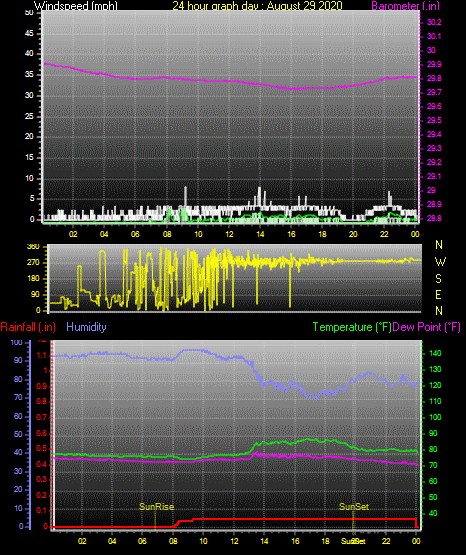The image size is (466, 555).
Task: Click the 180 wind direction axis value
Action: coord(33,279)
